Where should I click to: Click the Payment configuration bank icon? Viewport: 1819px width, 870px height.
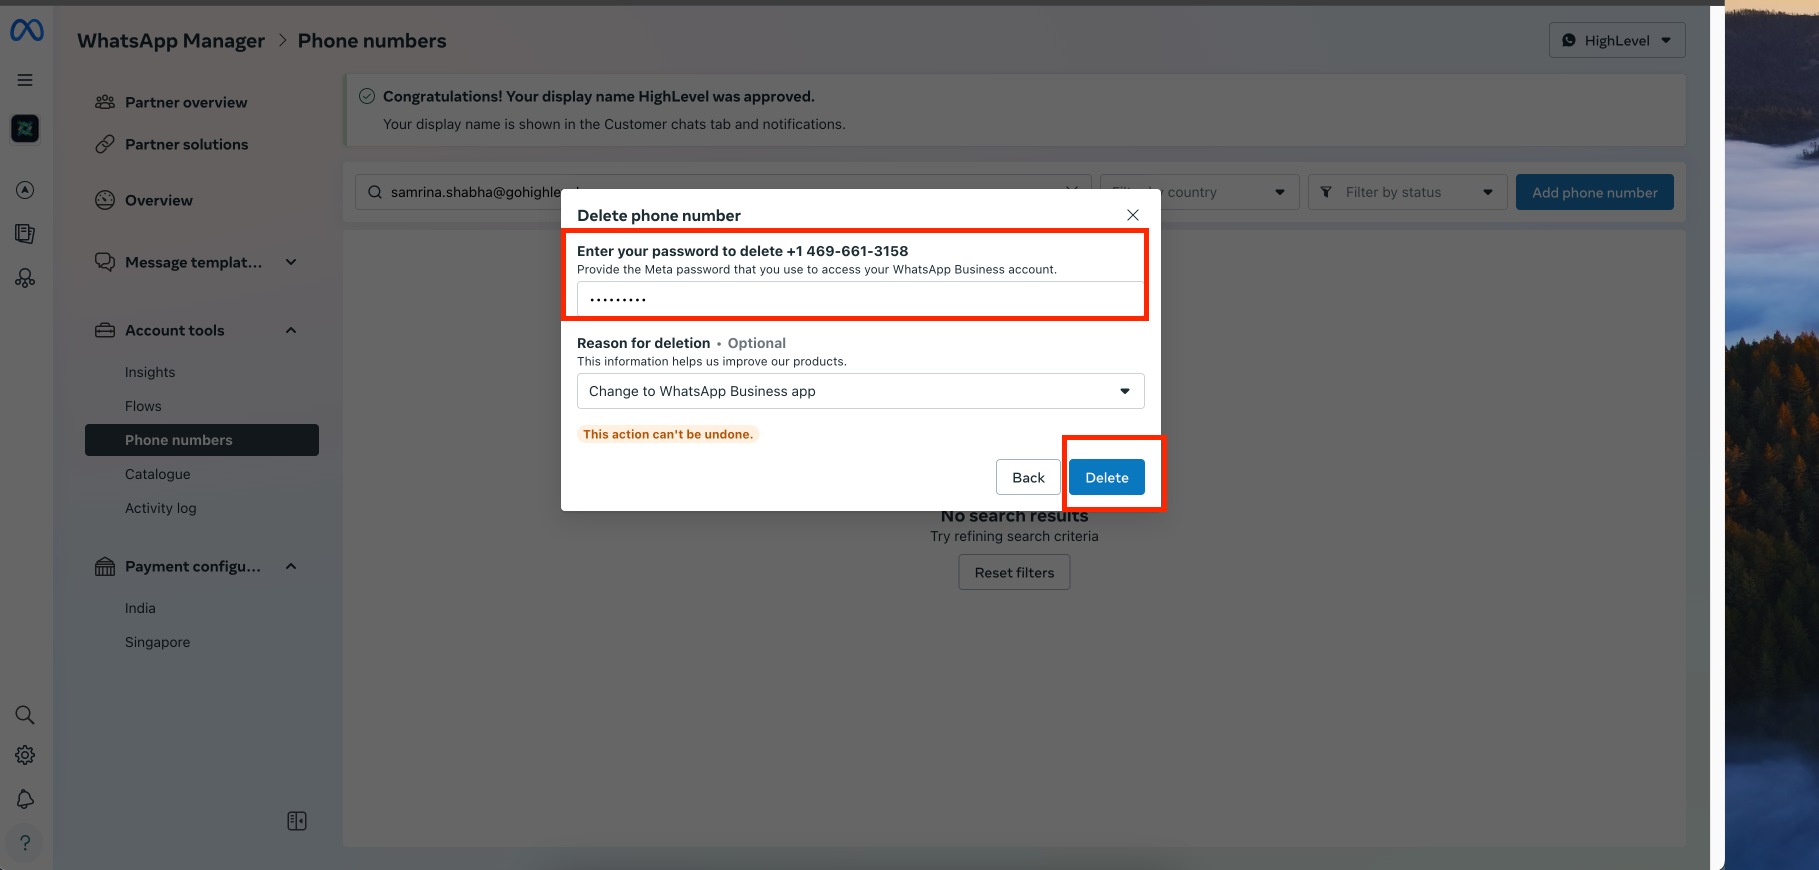(x=105, y=566)
